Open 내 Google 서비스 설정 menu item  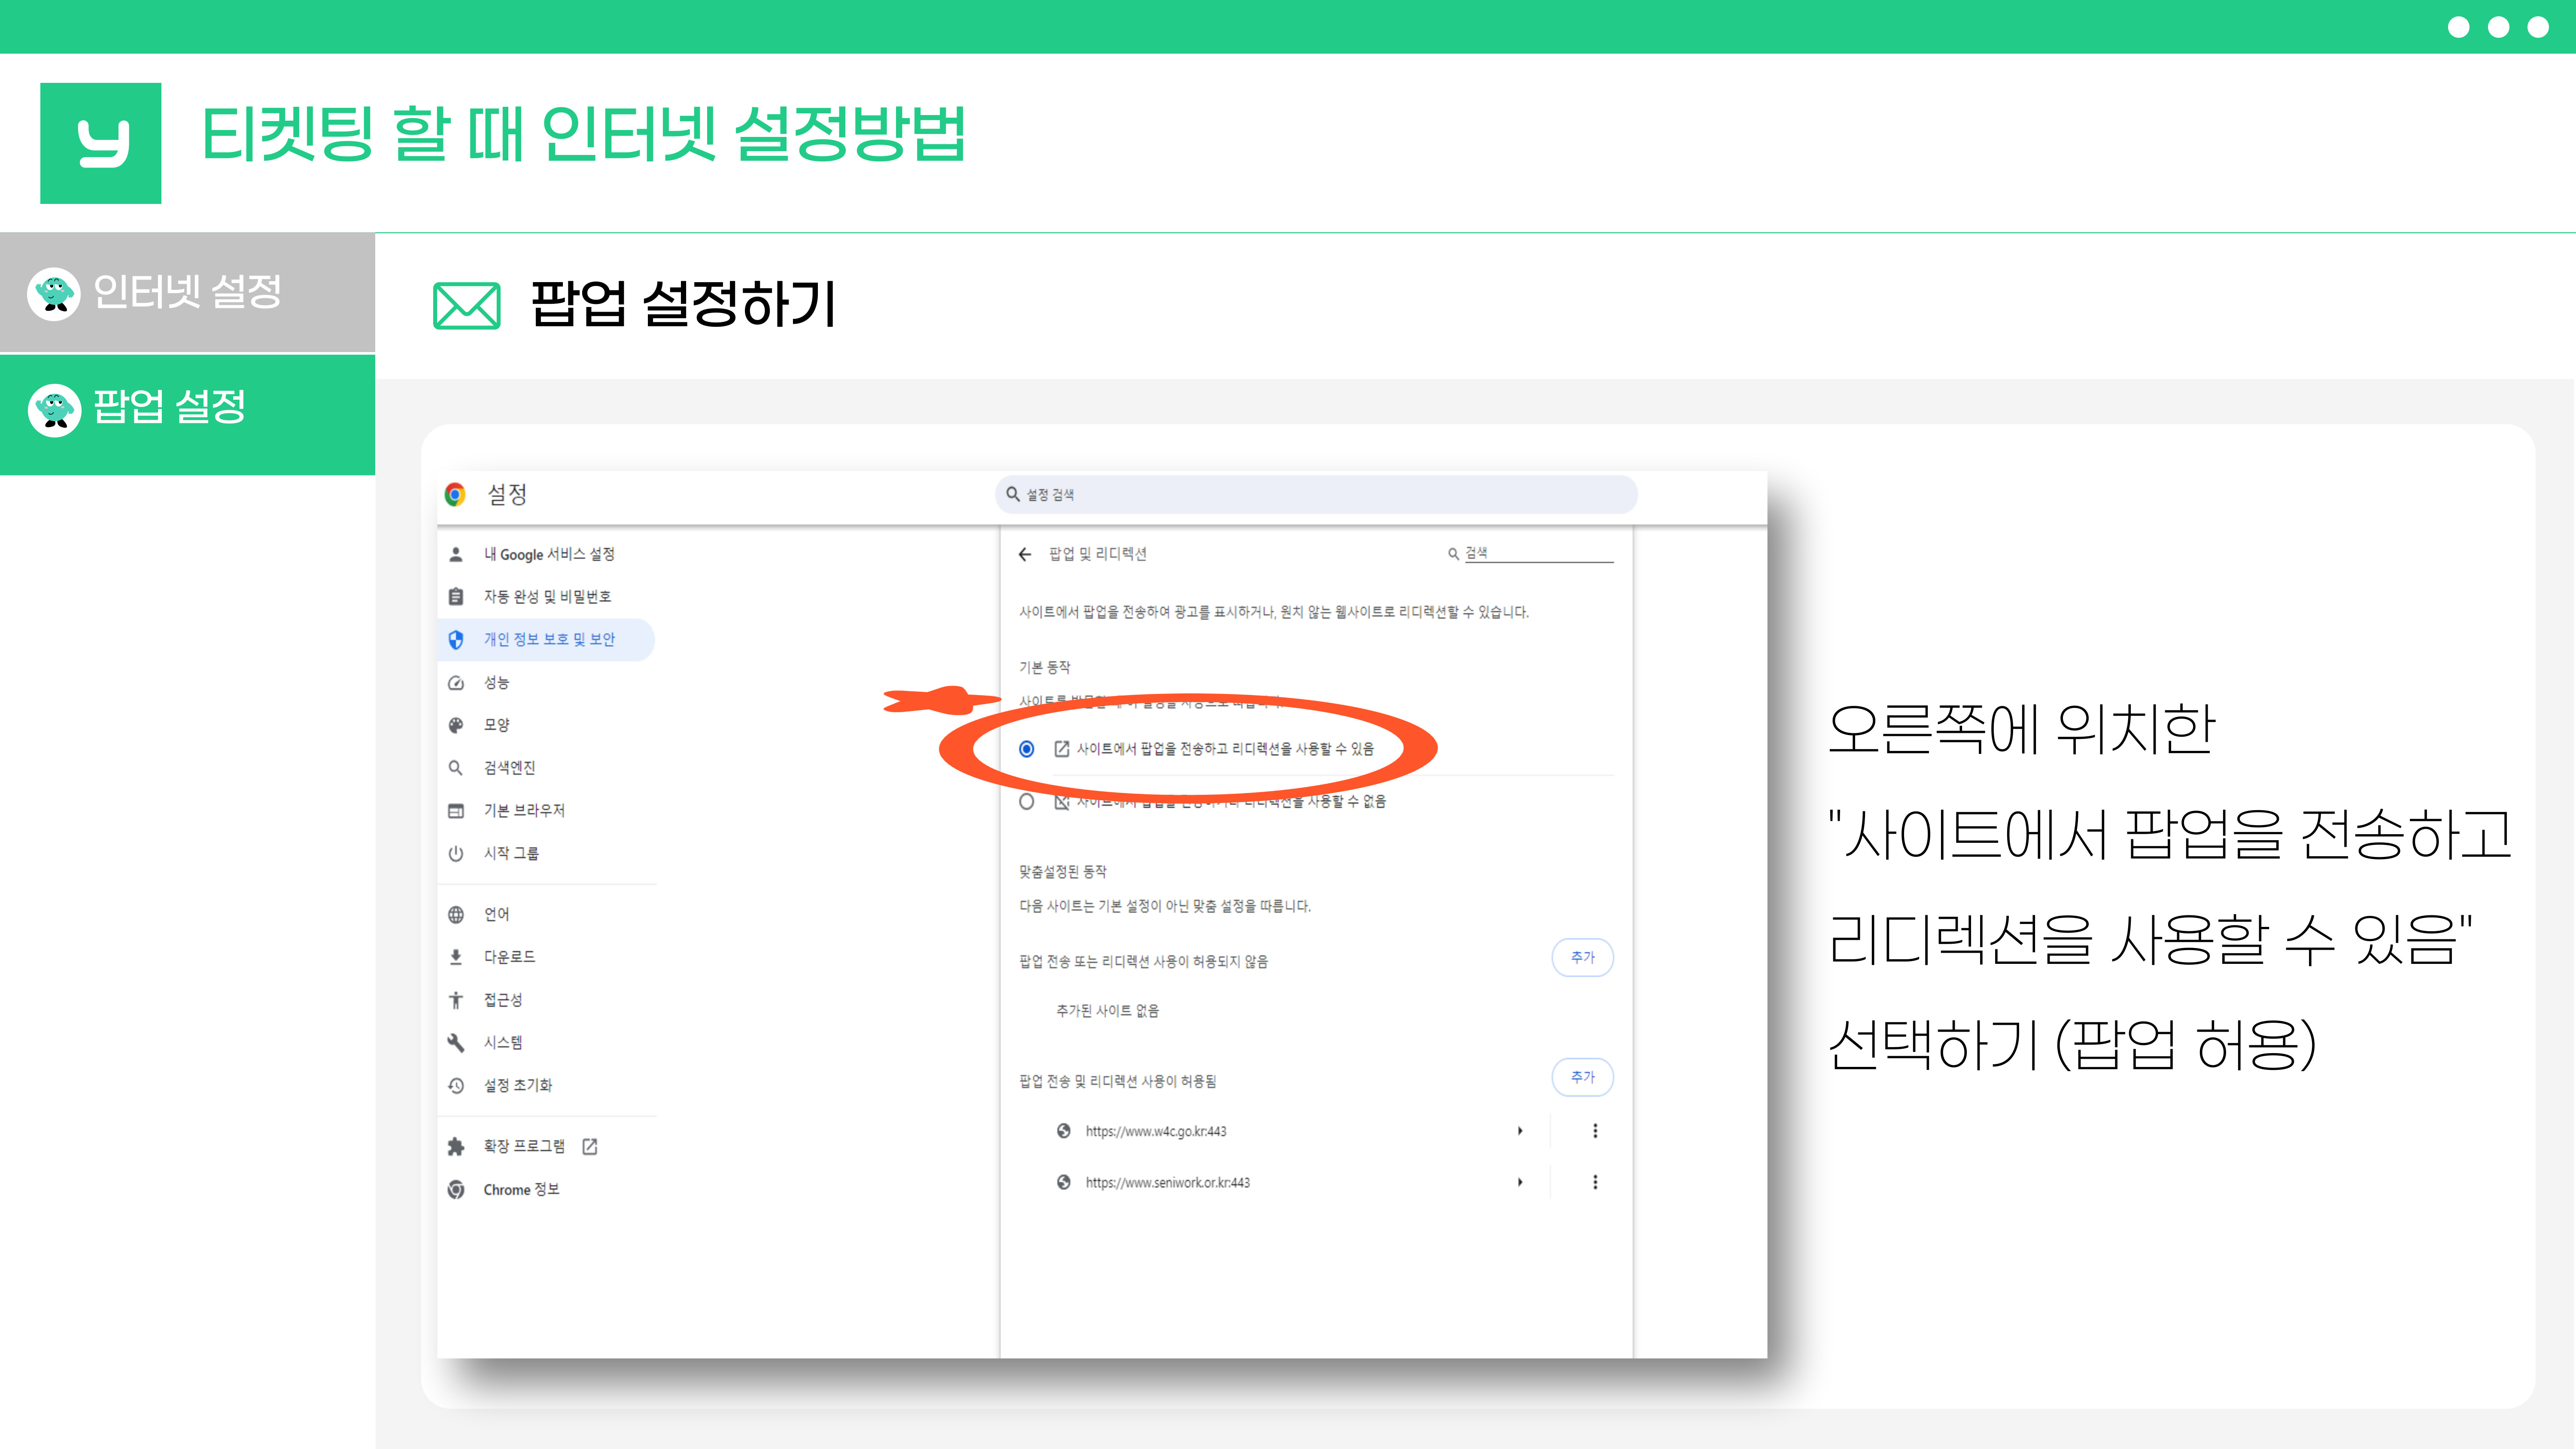point(546,554)
